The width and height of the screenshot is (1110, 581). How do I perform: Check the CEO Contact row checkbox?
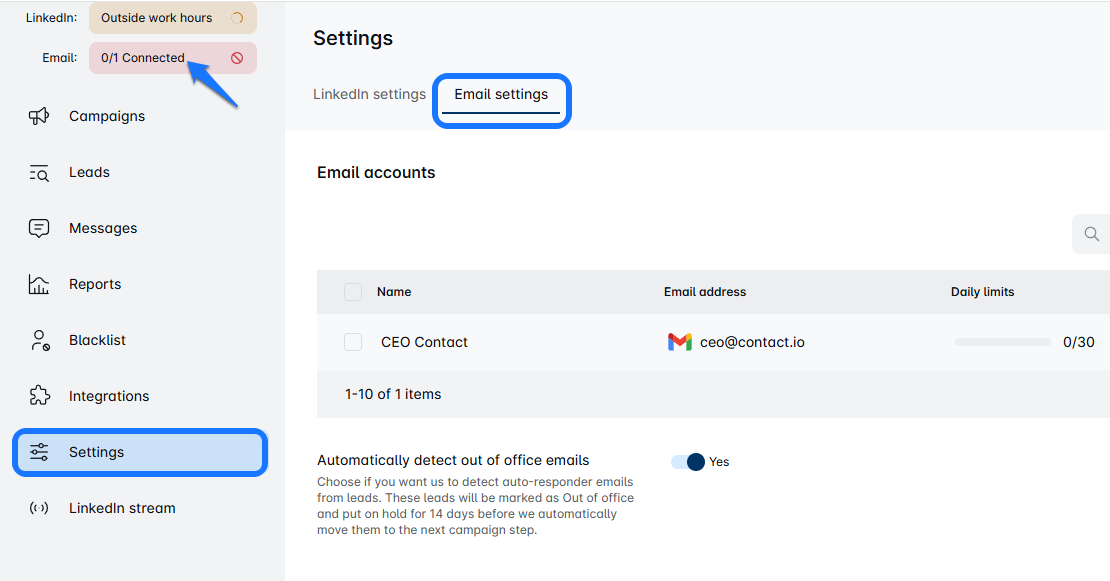353,341
